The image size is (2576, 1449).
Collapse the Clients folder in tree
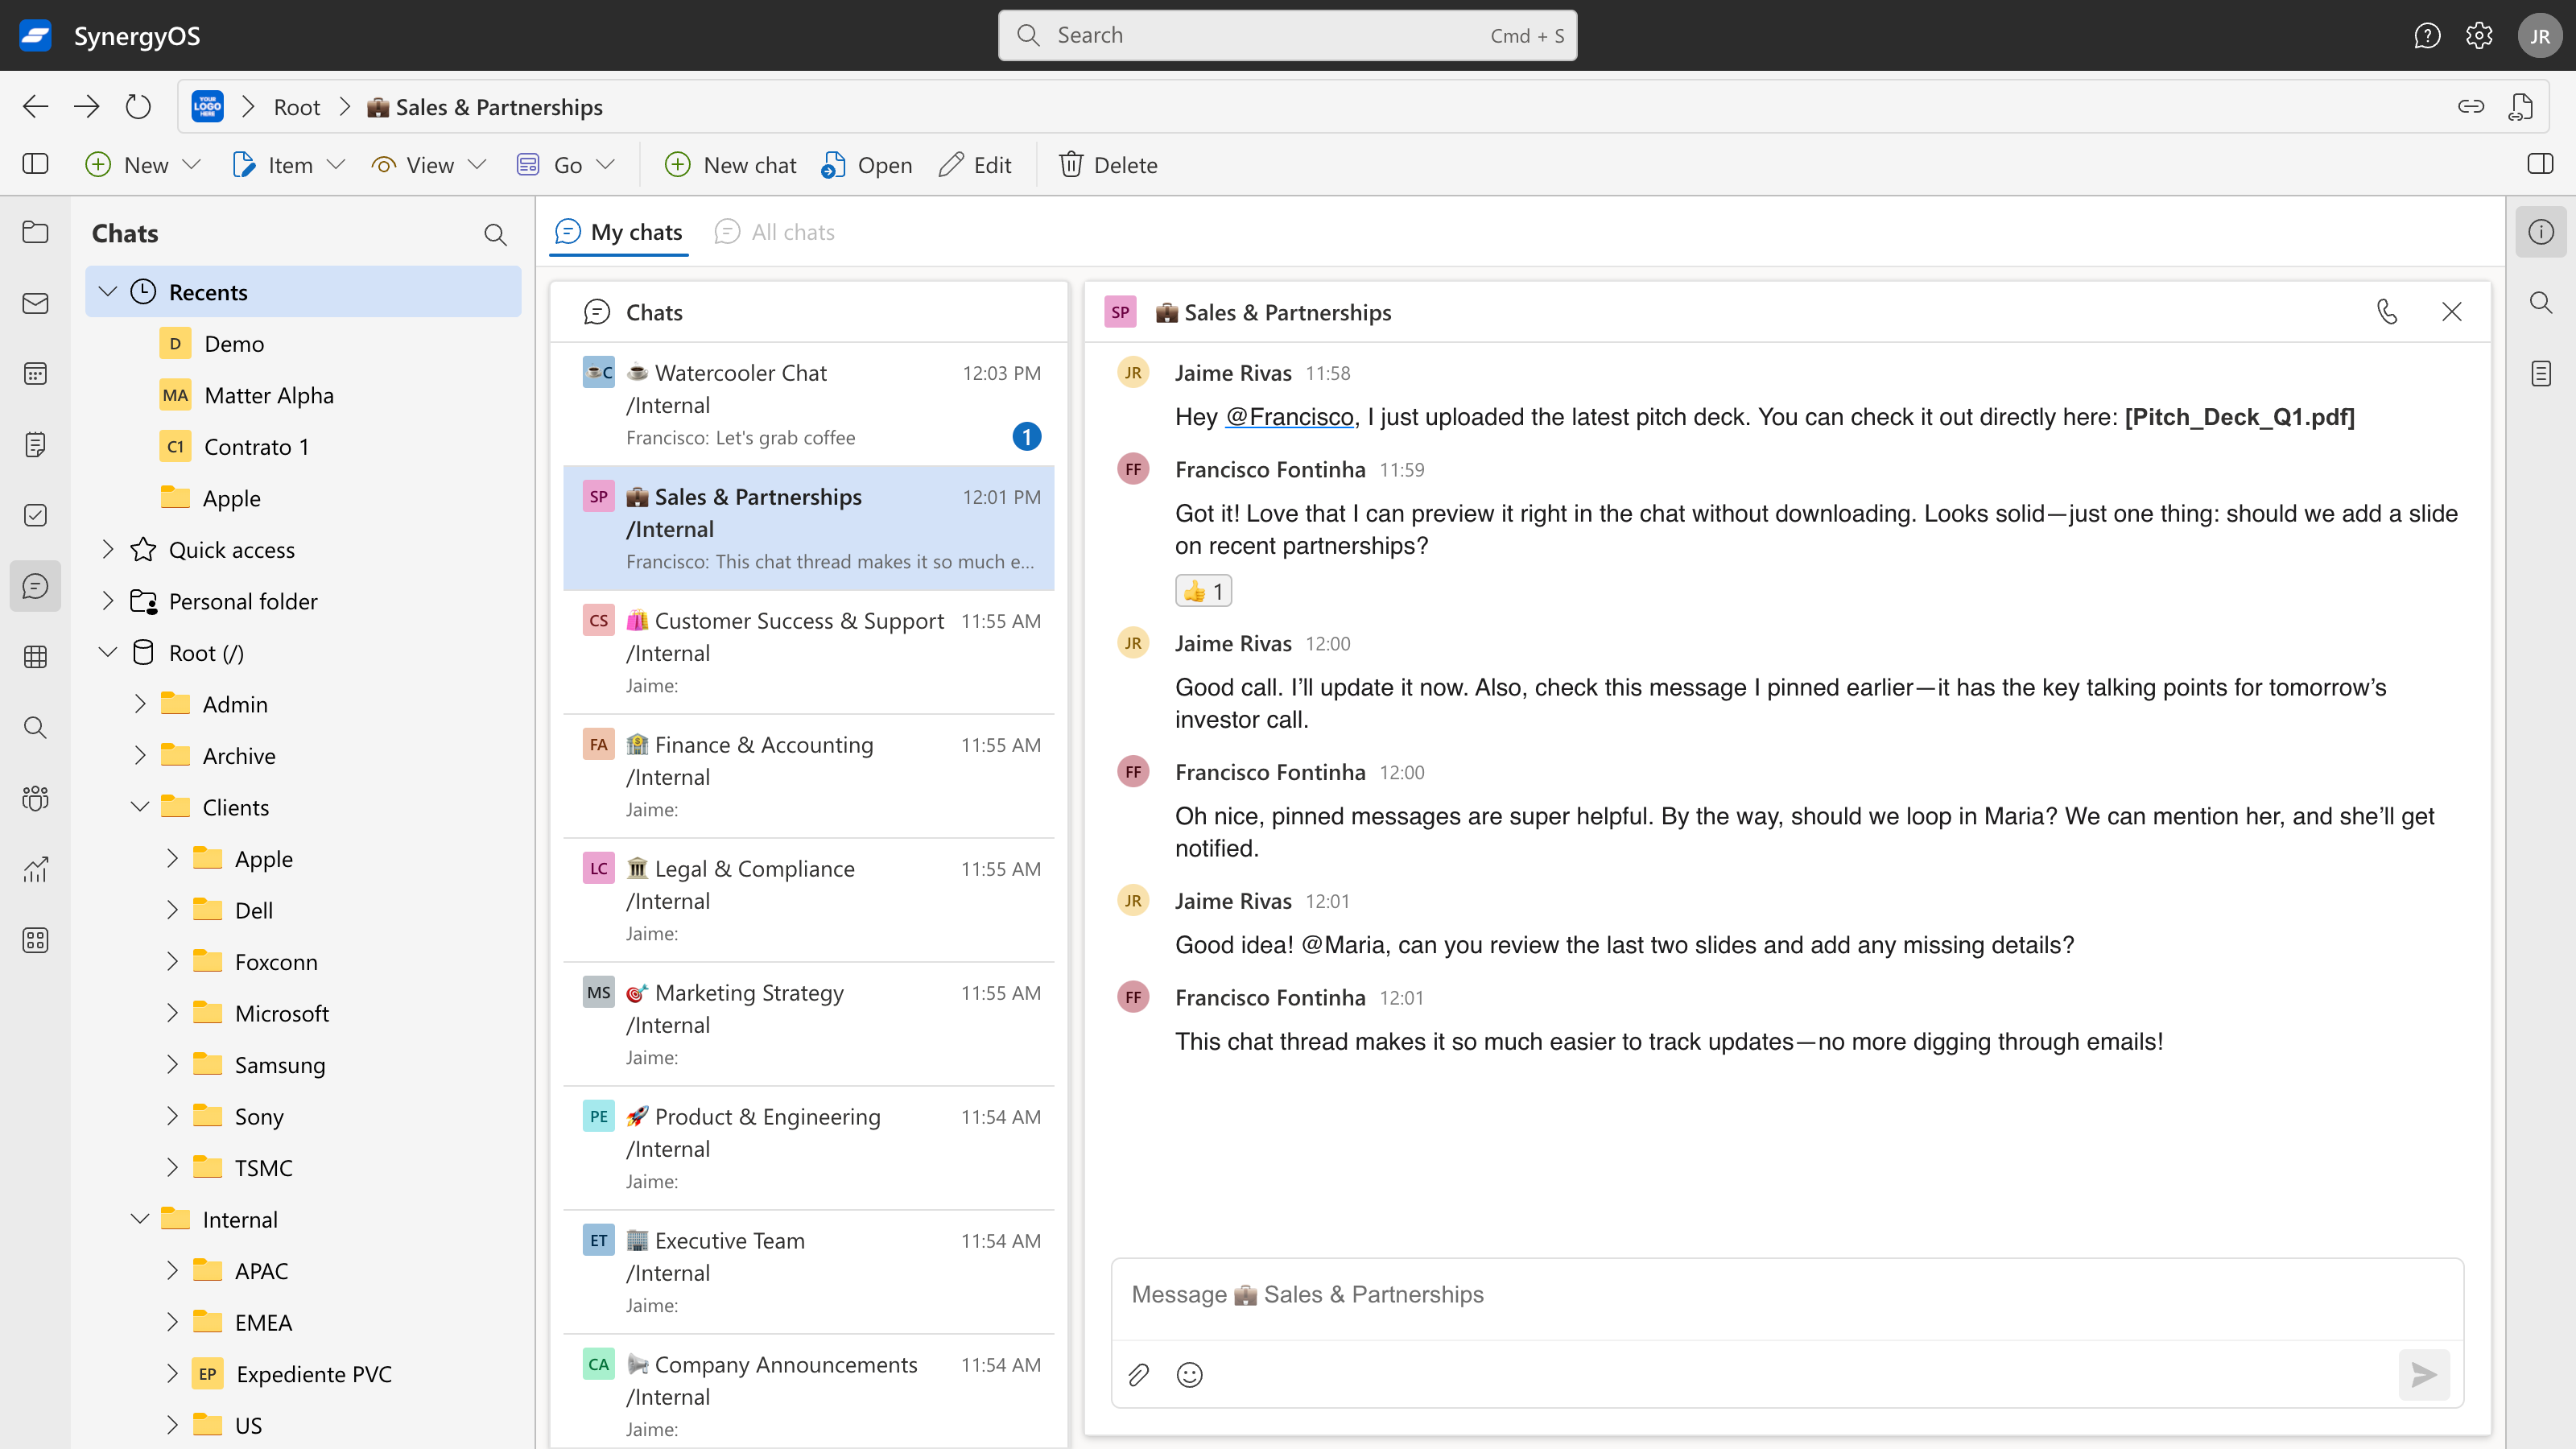tap(140, 807)
